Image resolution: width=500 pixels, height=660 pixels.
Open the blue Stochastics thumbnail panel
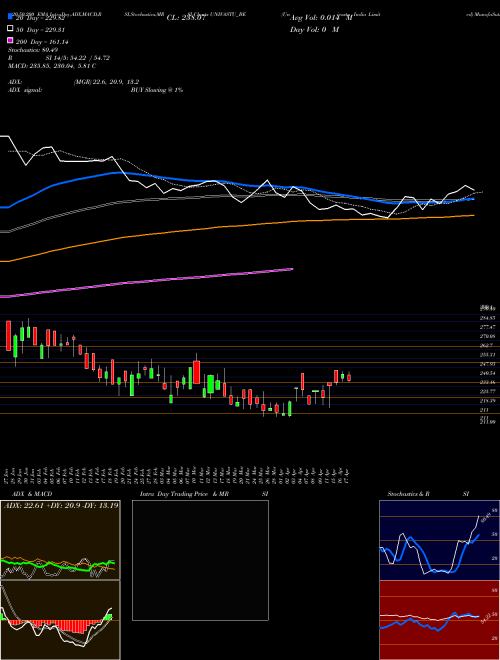439,540
